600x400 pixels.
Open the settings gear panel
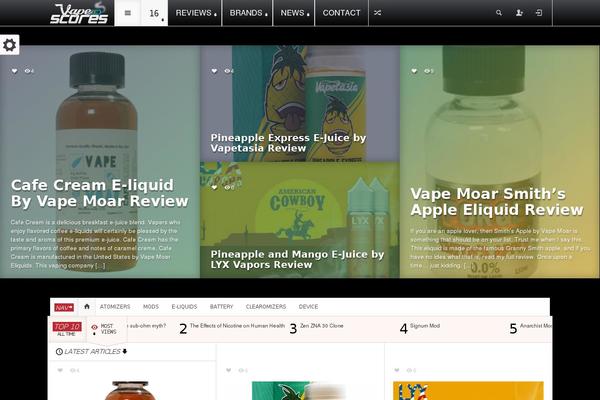(x=9, y=45)
